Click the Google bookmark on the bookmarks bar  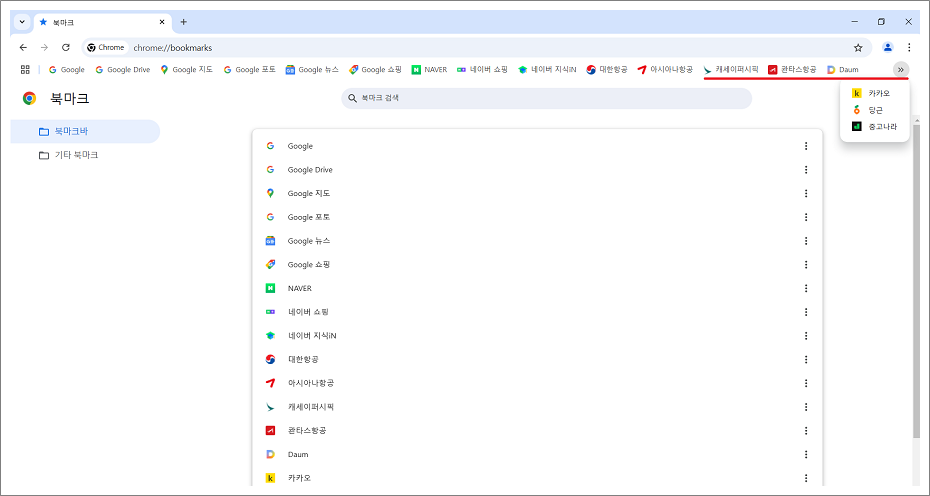(66, 69)
